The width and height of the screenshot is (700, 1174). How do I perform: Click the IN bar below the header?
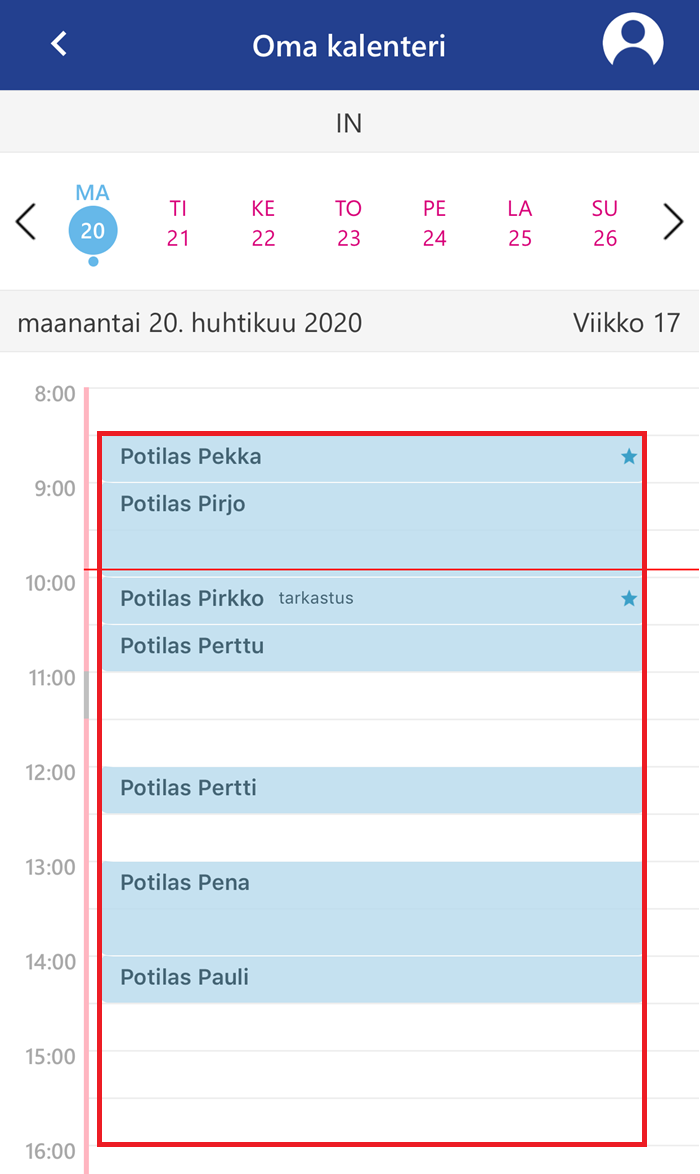click(350, 122)
